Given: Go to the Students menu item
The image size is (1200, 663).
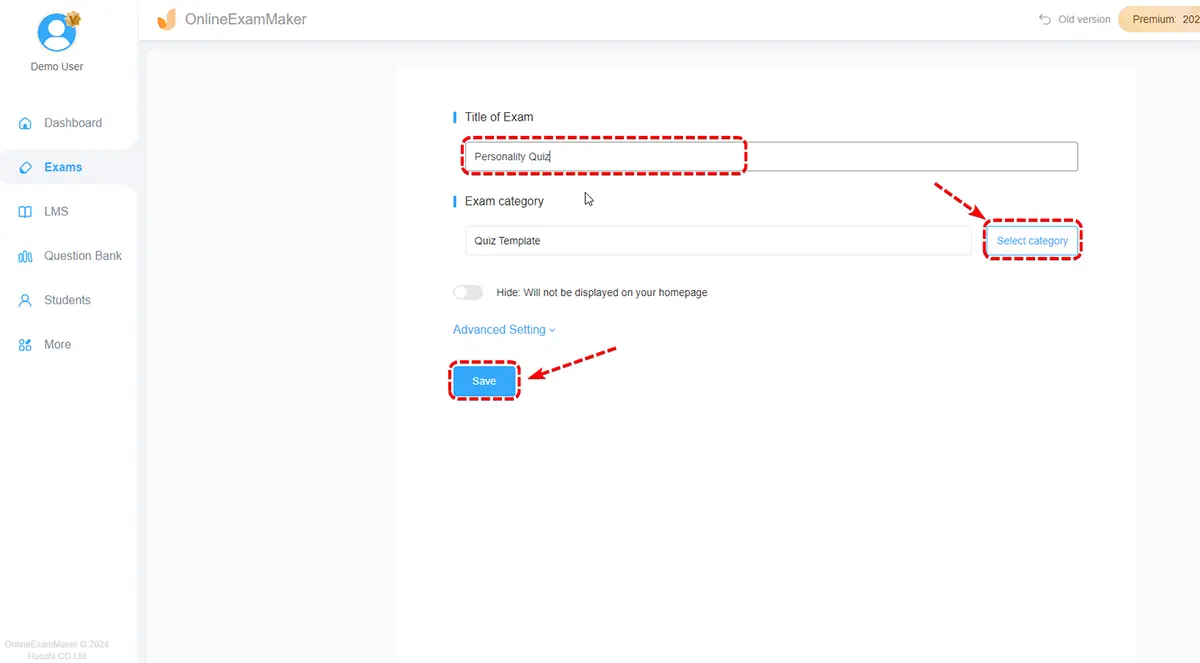Looking at the screenshot, I should coord(67,300).
